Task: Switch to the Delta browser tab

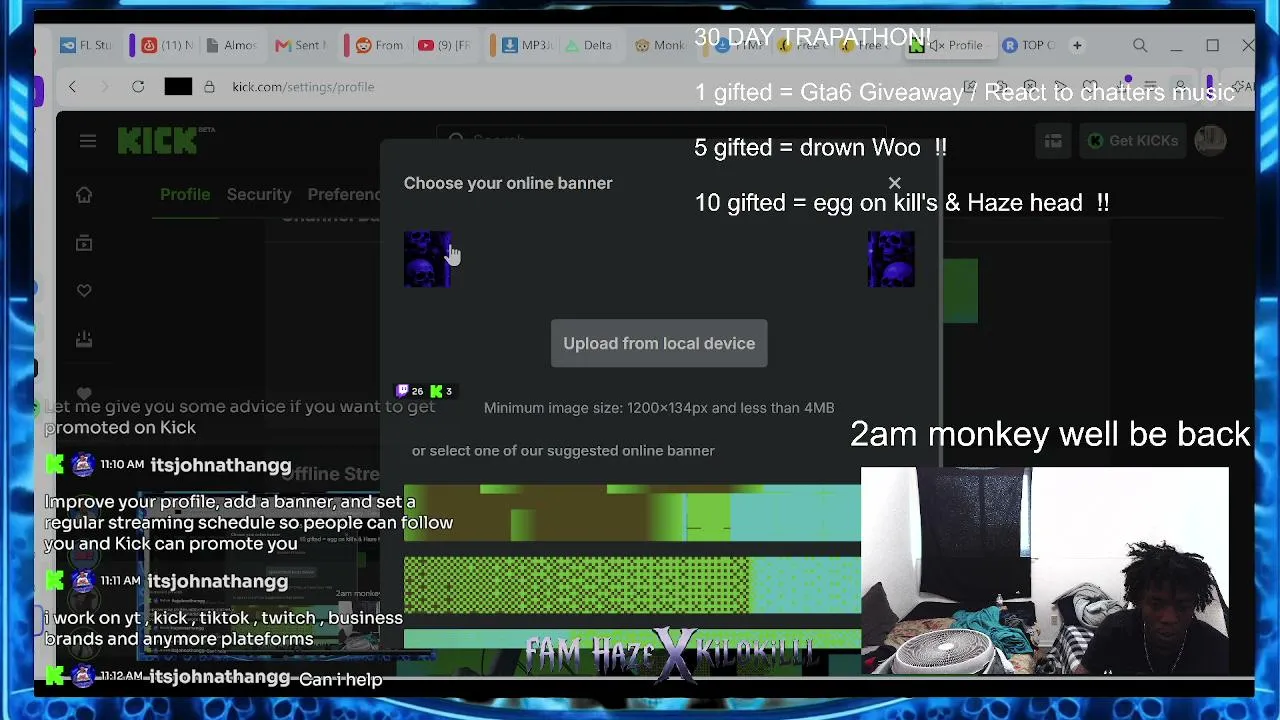Action: point(590,45)
